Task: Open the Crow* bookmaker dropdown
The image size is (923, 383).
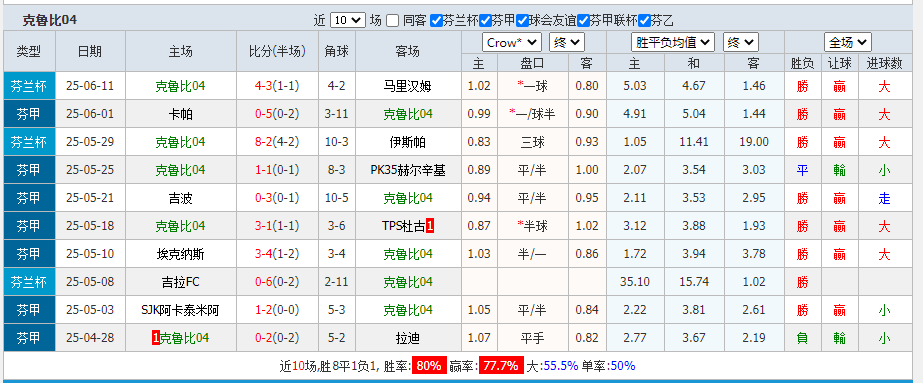Action: coord(512,42)
